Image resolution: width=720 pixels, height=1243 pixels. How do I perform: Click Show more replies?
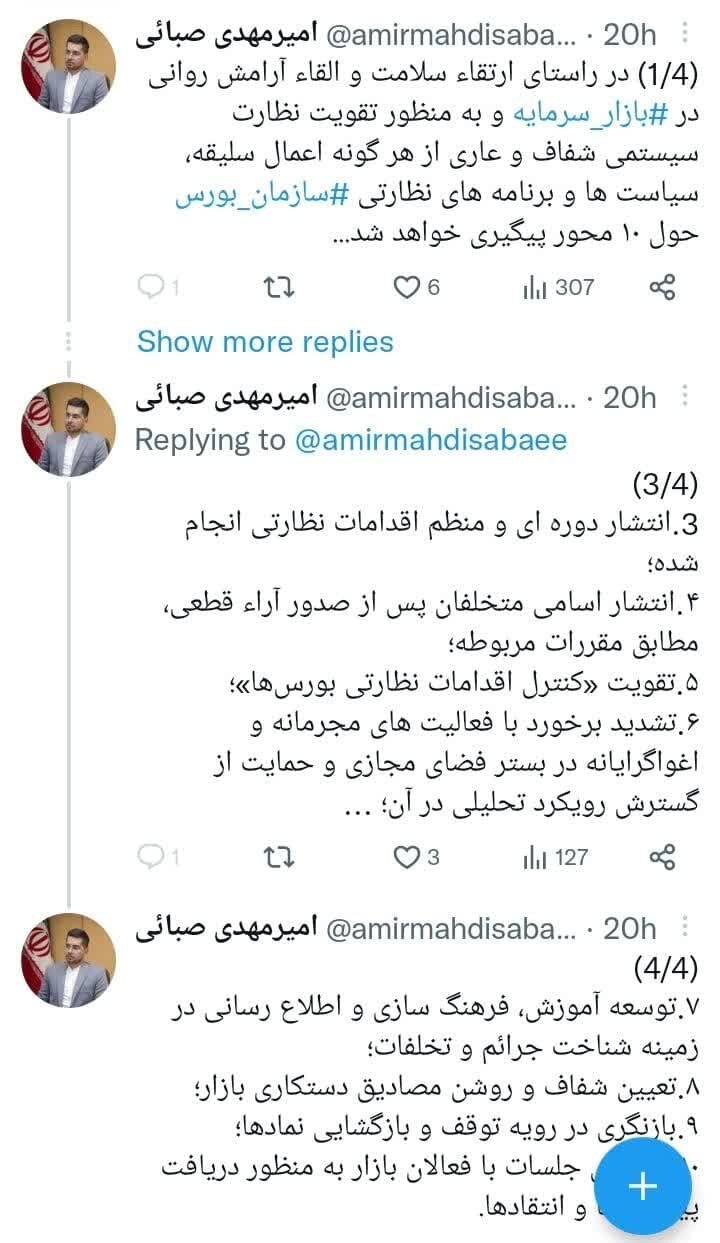click(x=265, y=342)
